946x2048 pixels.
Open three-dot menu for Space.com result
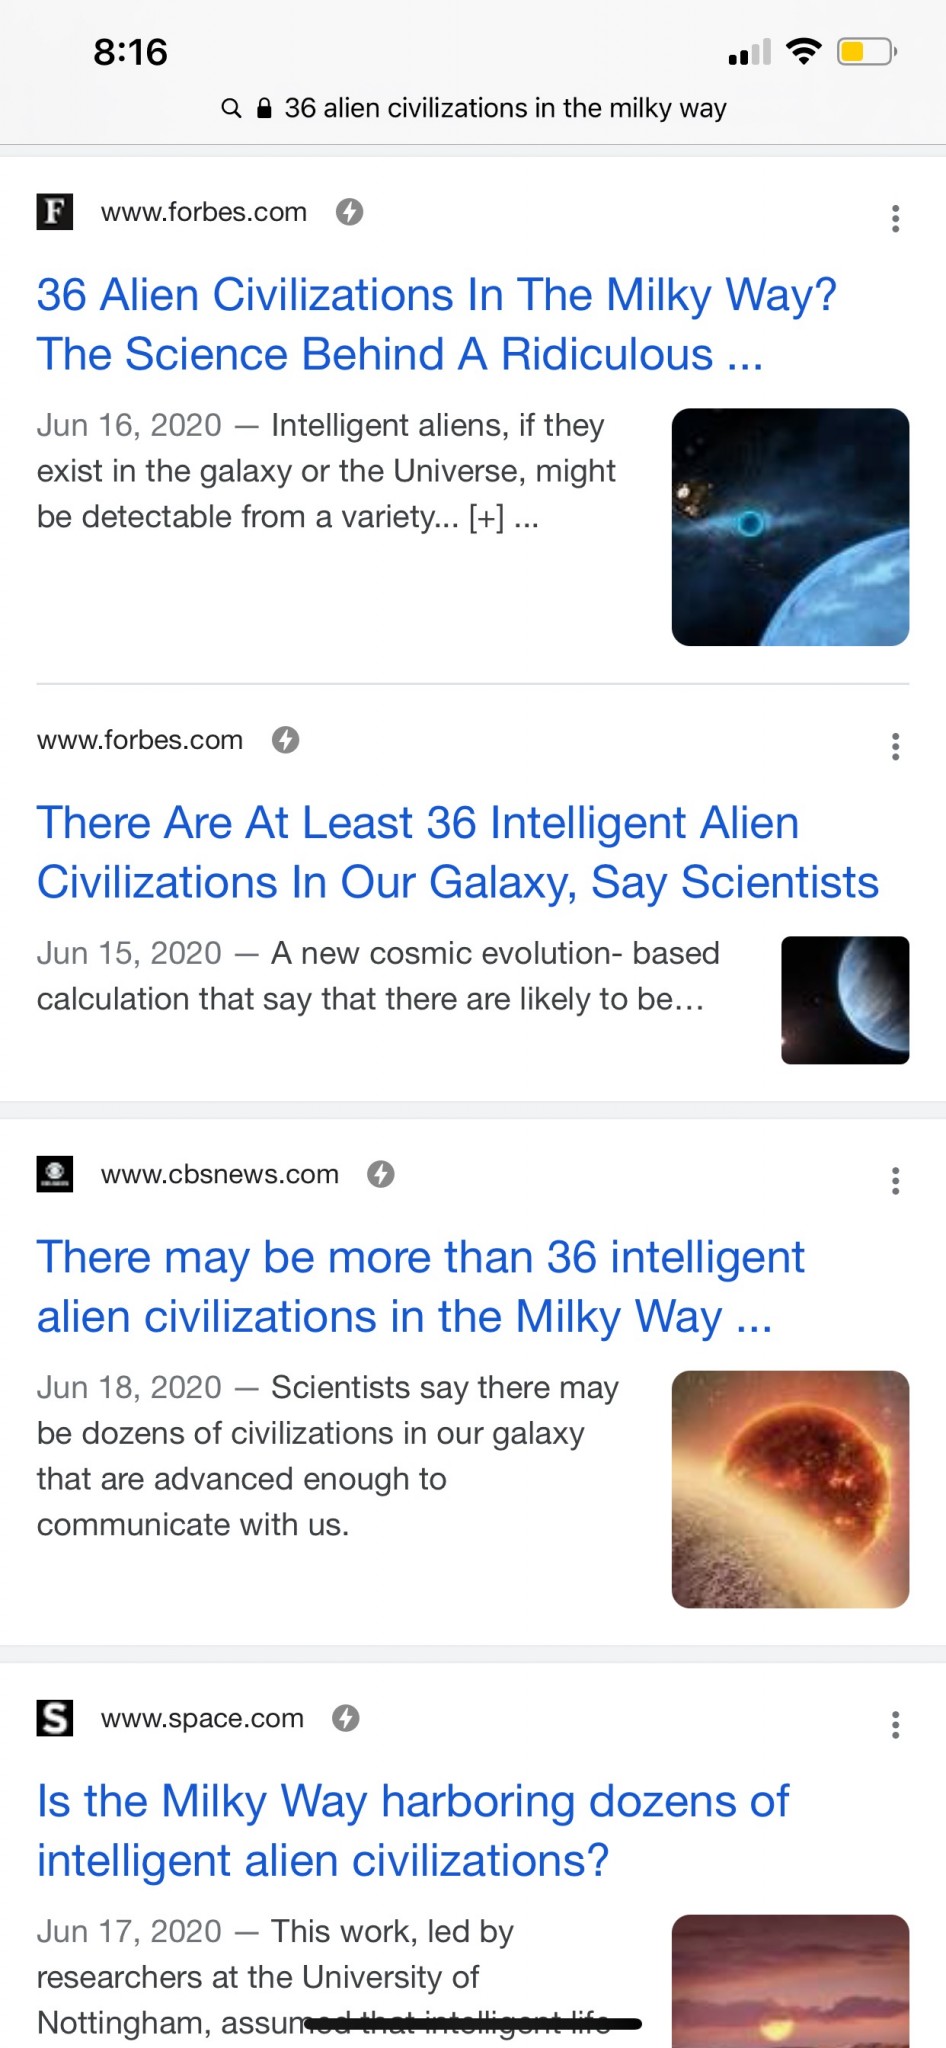click(x=895, y=1725)
